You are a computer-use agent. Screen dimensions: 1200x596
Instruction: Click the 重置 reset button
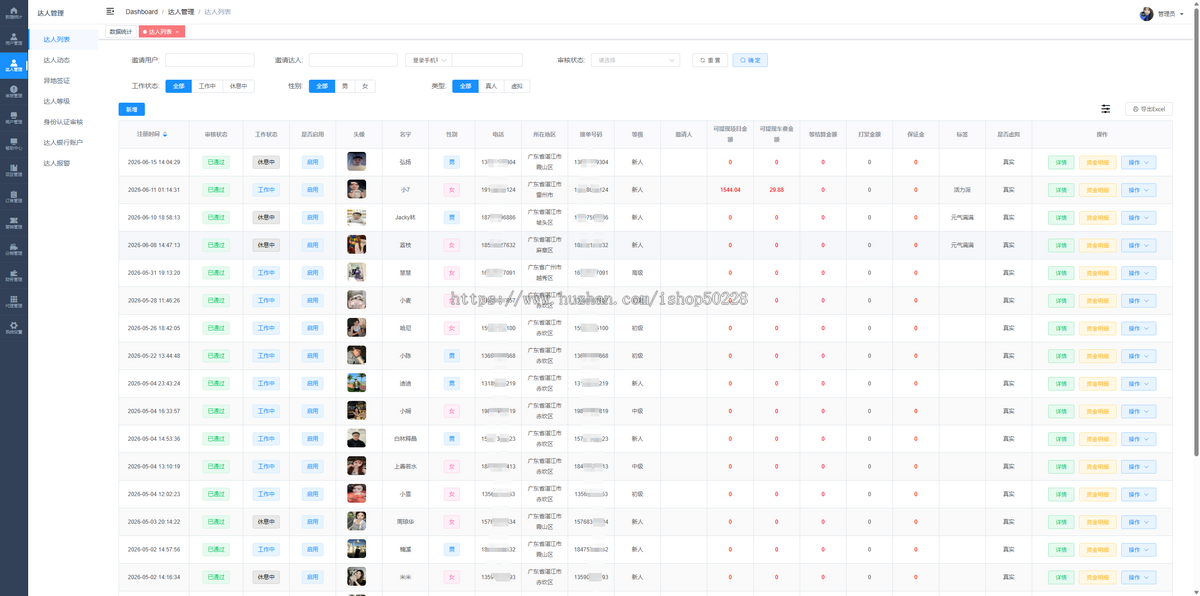click(710, 60)
